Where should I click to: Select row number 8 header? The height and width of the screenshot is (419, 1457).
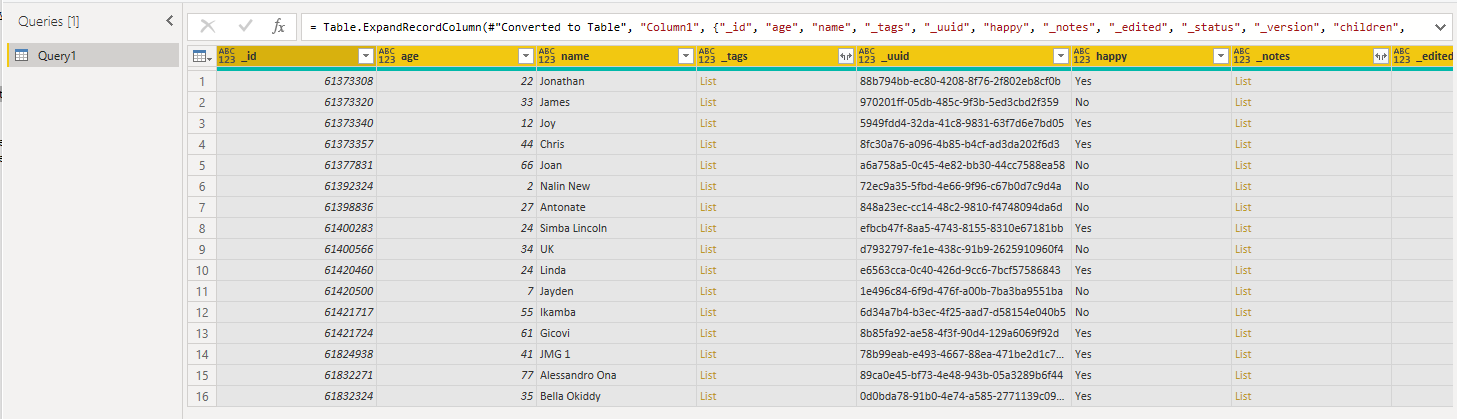(201, 228)
